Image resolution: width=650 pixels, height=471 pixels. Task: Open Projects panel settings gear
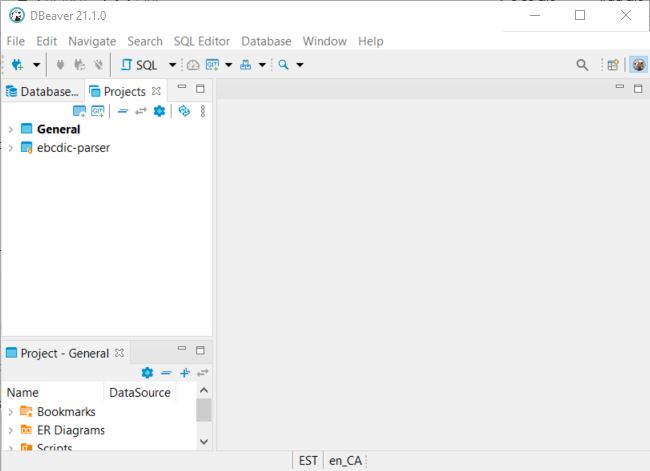pos(159,111)
